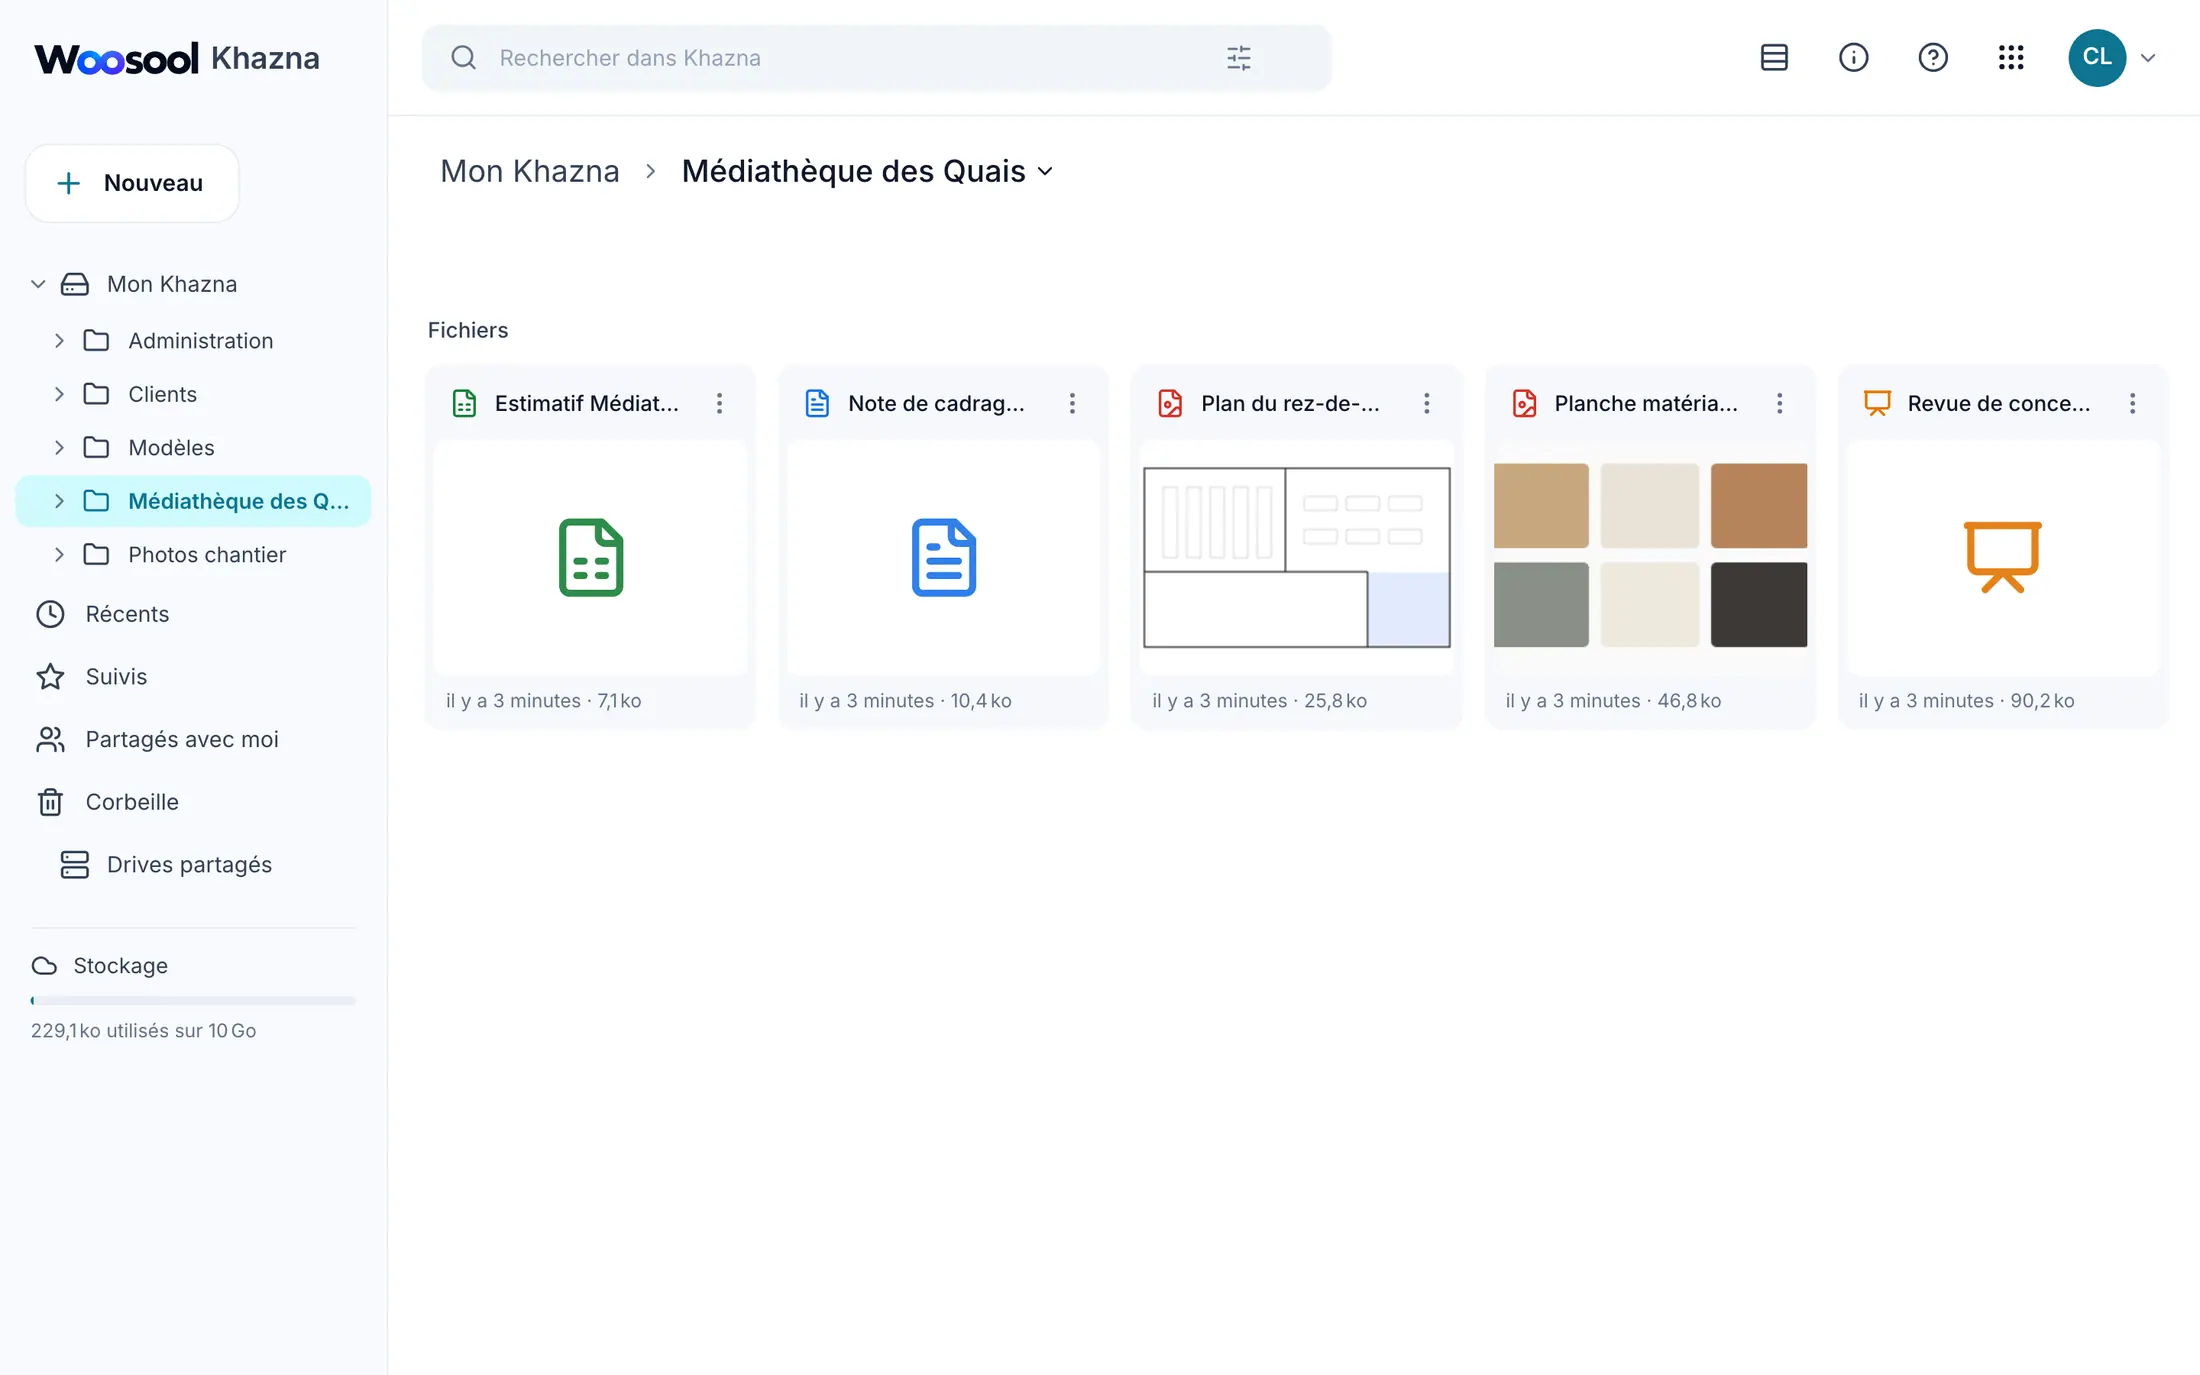Open the Plan du rez-de-... thumbnail preview
The image size is (2200, 1375).
tap(1296, 557)
